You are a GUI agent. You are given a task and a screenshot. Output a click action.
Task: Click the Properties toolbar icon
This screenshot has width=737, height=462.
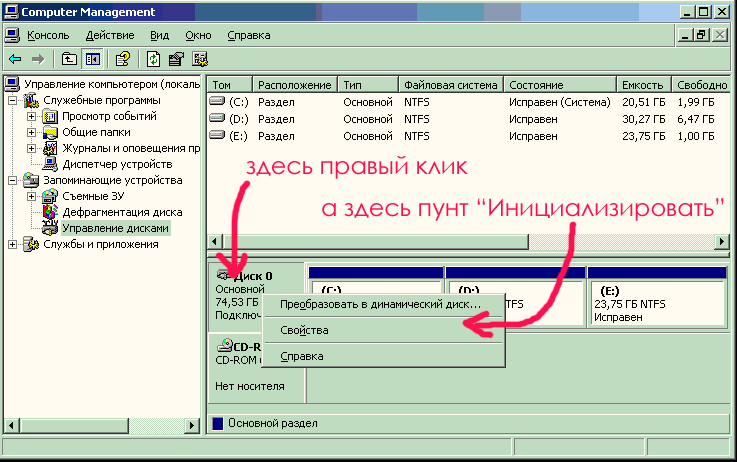(176, 59)
